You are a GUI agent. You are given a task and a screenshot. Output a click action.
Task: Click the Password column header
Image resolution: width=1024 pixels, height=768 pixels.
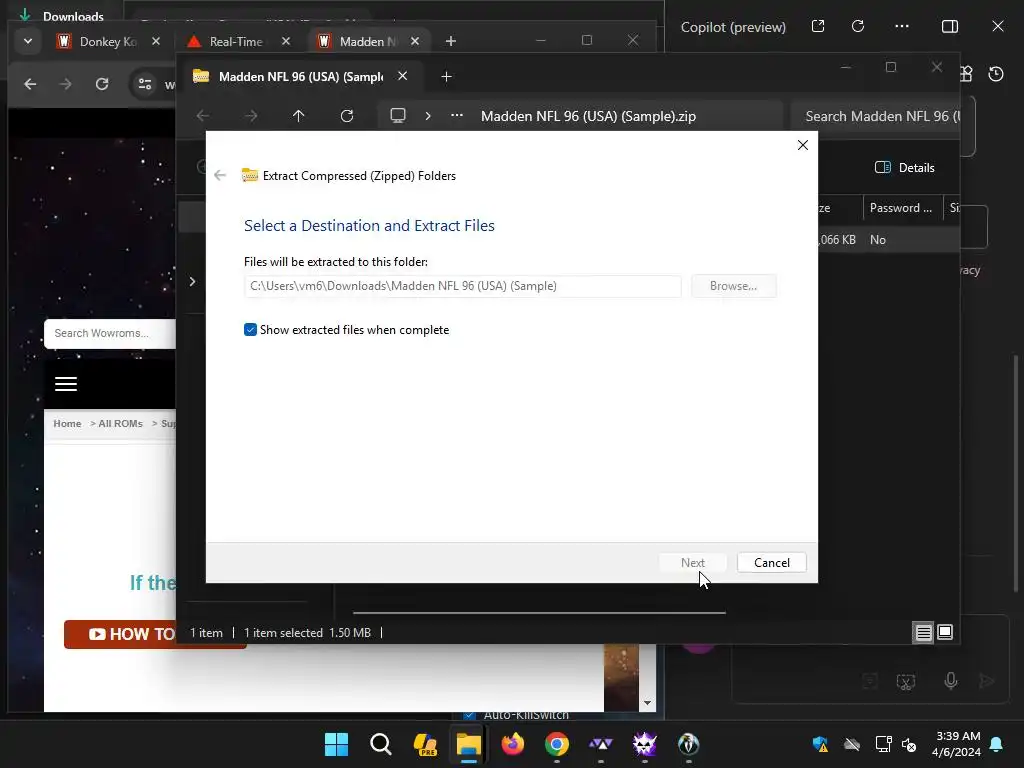coord(903,208)
